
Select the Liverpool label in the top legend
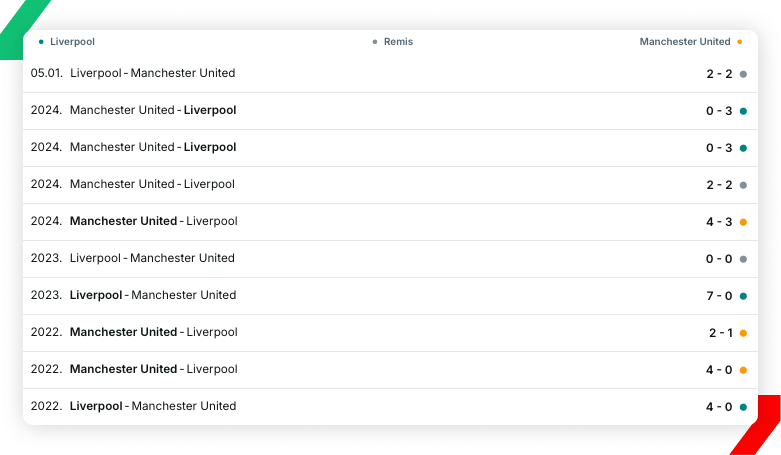coord(72,42)
